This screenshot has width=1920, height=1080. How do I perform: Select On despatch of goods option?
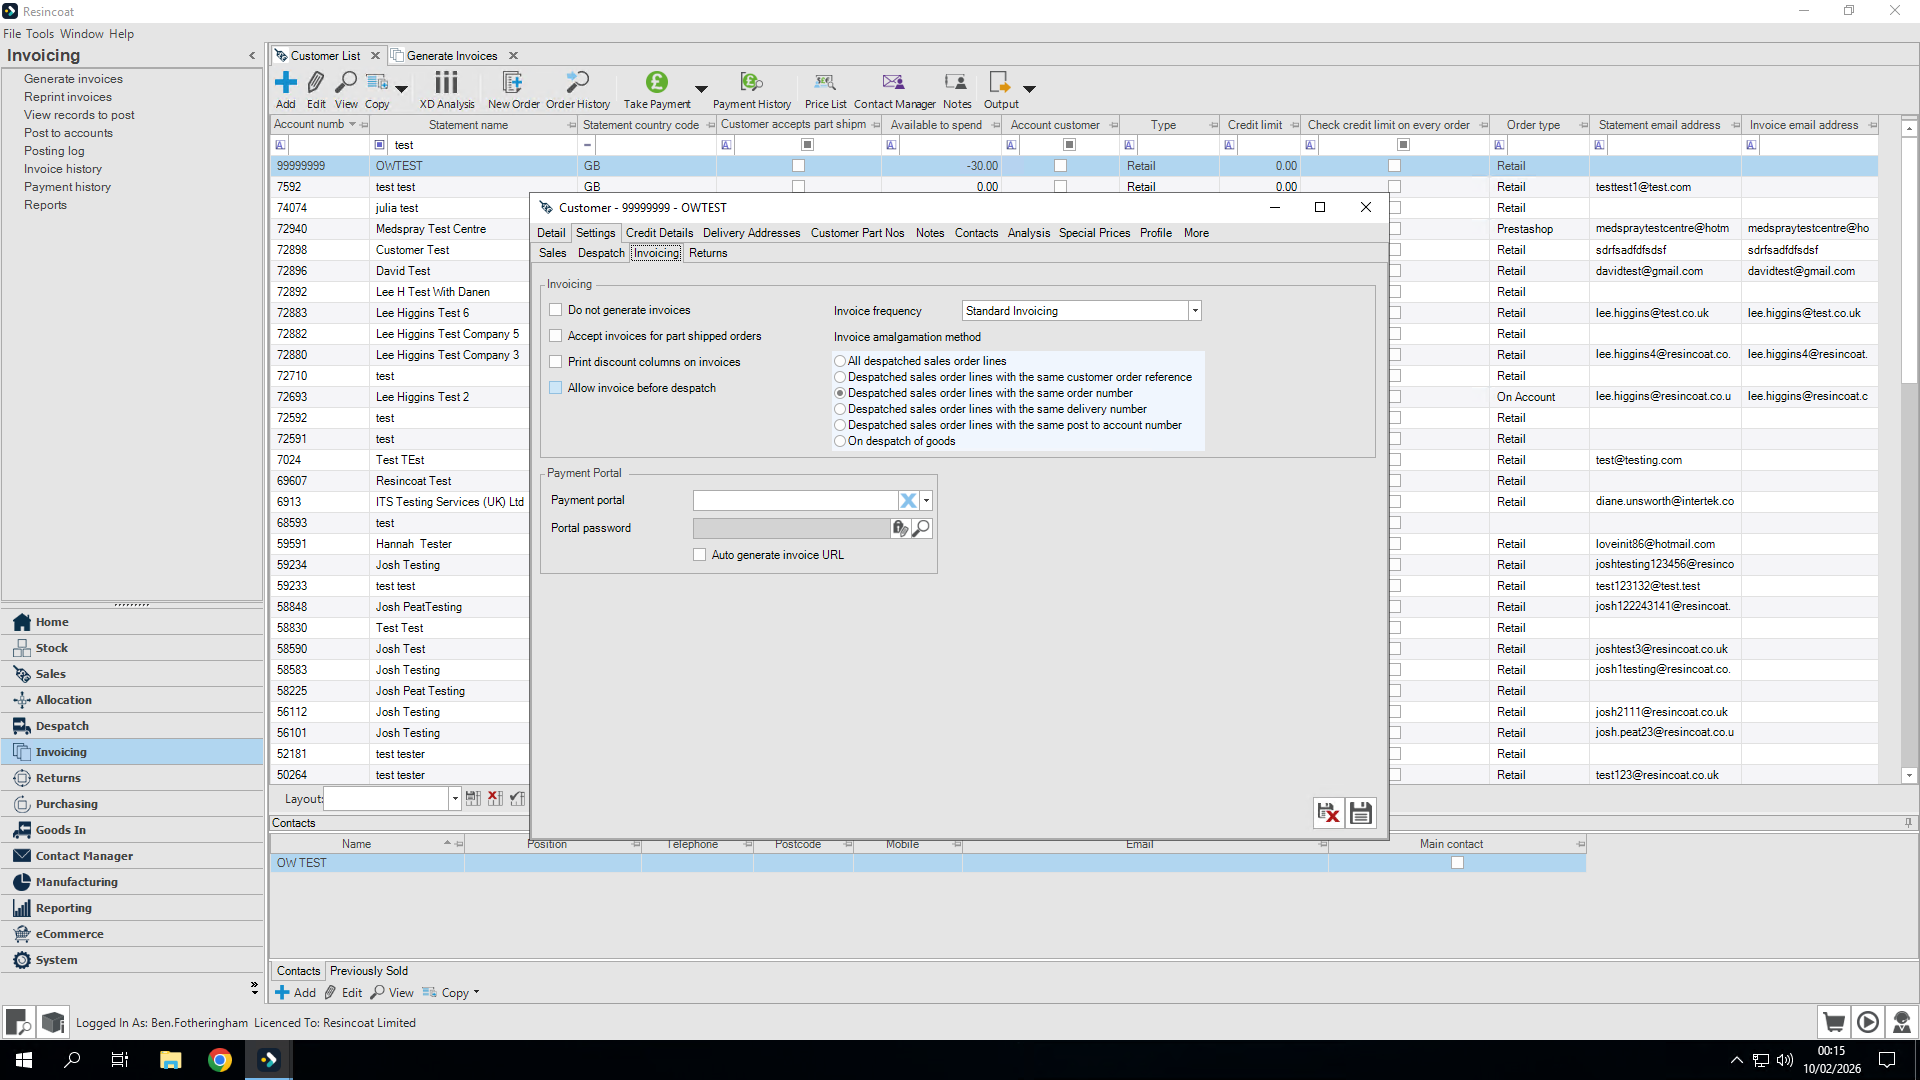coord(840,441)
